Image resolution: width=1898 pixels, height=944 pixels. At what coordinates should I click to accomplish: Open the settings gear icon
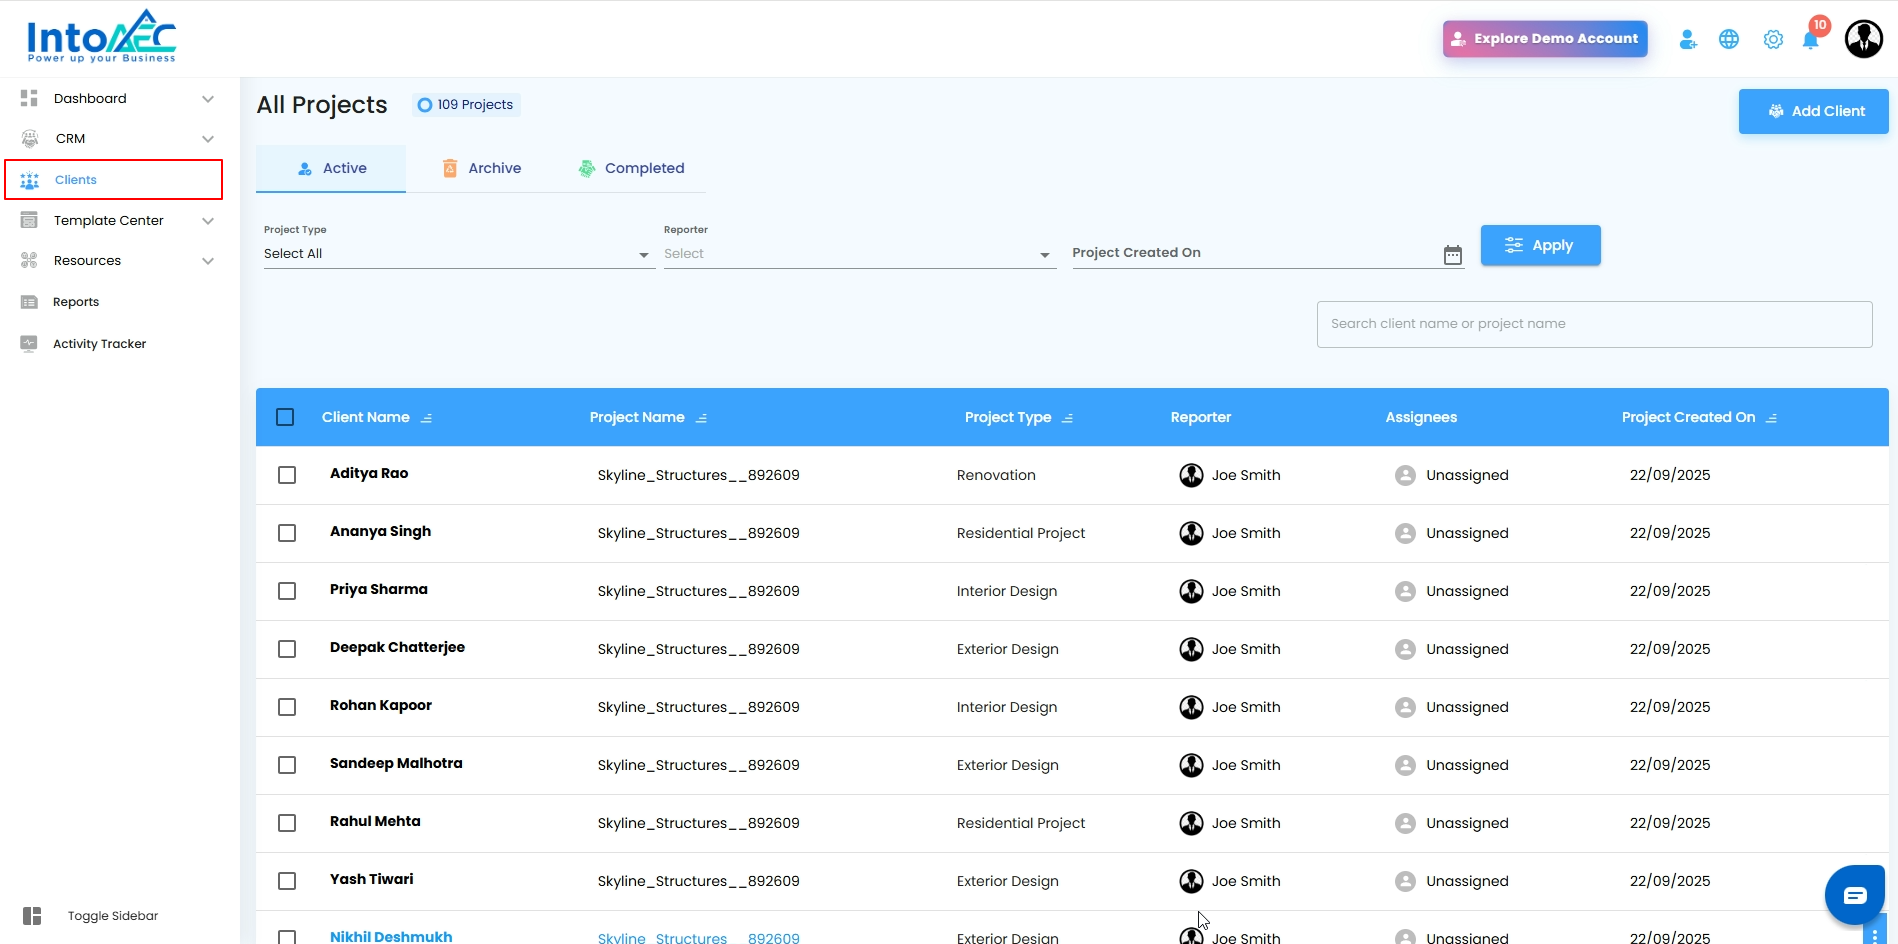(1773, 40)
